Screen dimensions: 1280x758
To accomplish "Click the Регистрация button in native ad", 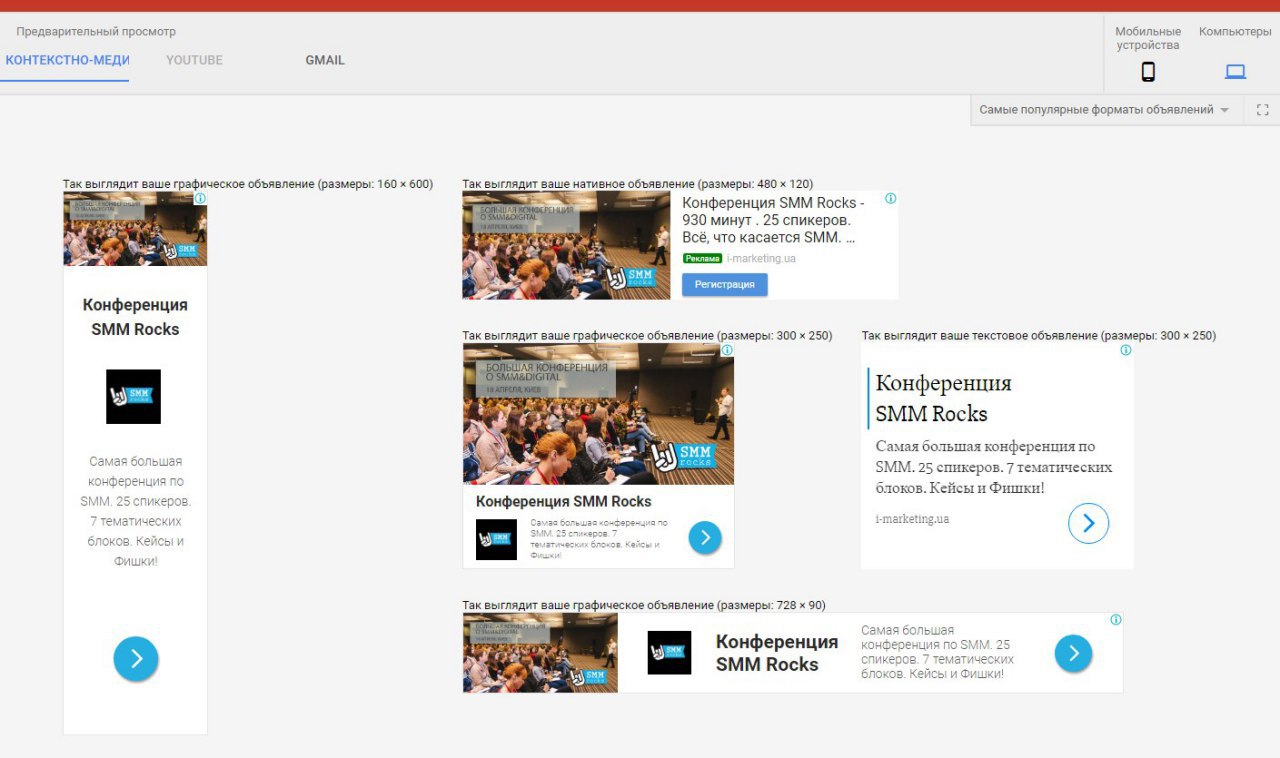I will 725,284.
